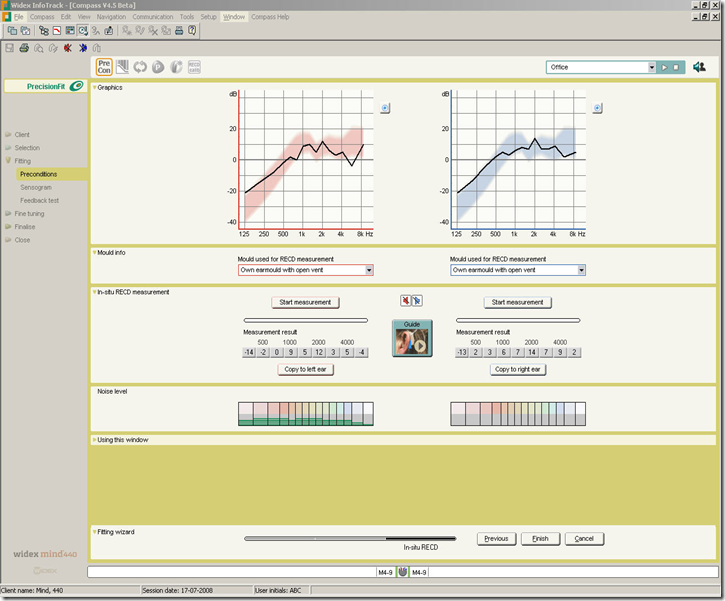Click the circular arrows refresh icon
The image size is (725, 601).
click(x=140, y=67)
